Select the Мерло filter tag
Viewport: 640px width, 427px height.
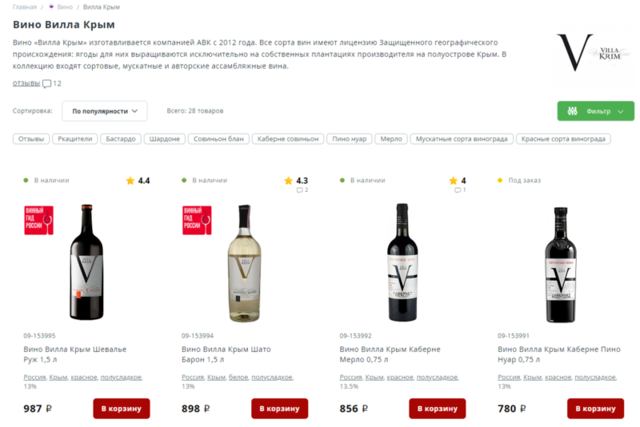[x=391, y=139]
